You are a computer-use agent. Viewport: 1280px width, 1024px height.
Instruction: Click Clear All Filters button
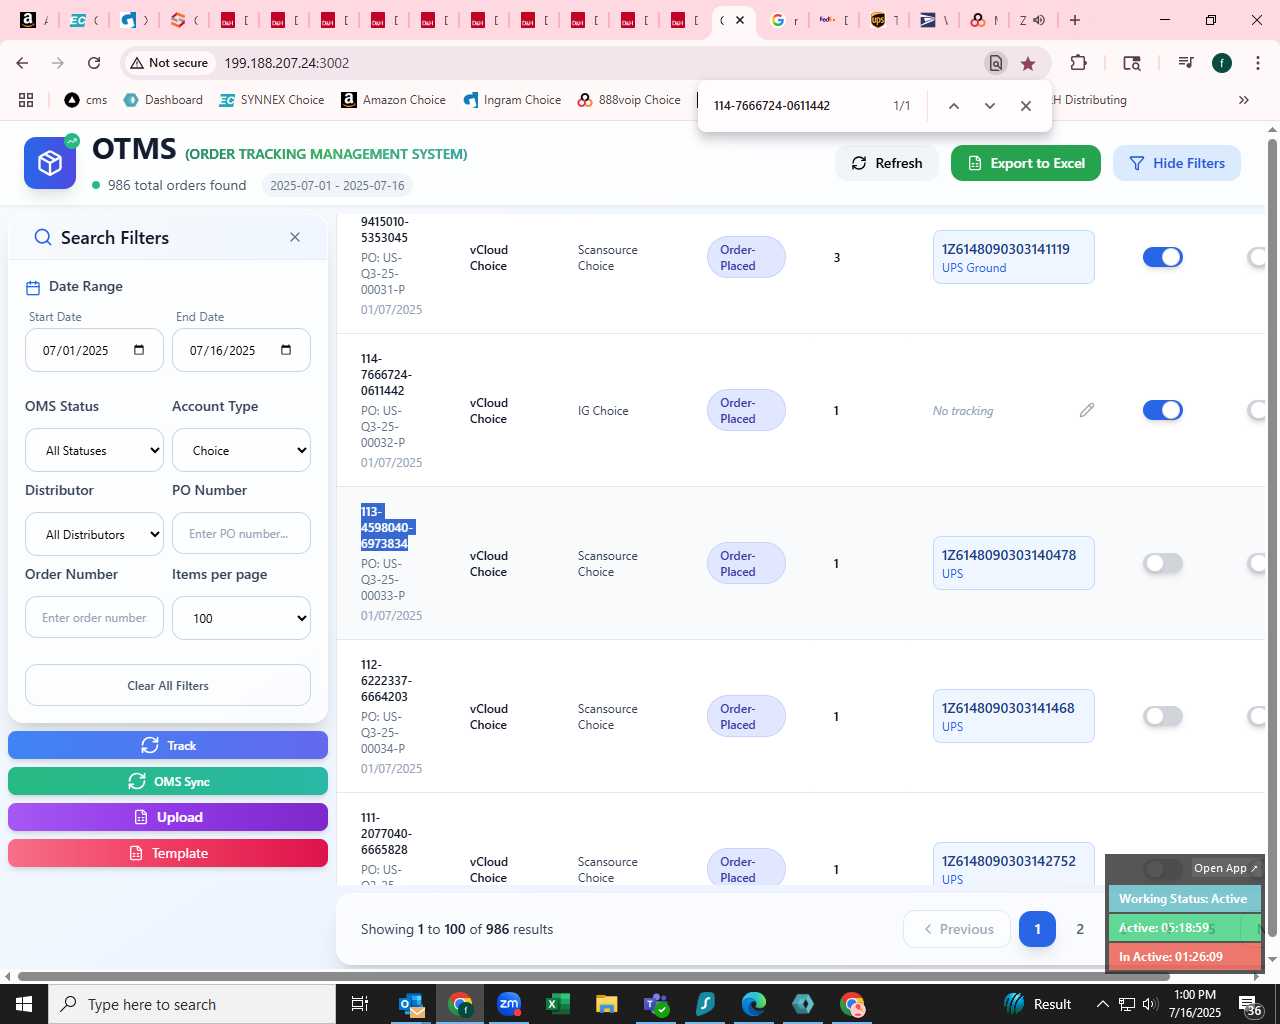click(168, 685)
